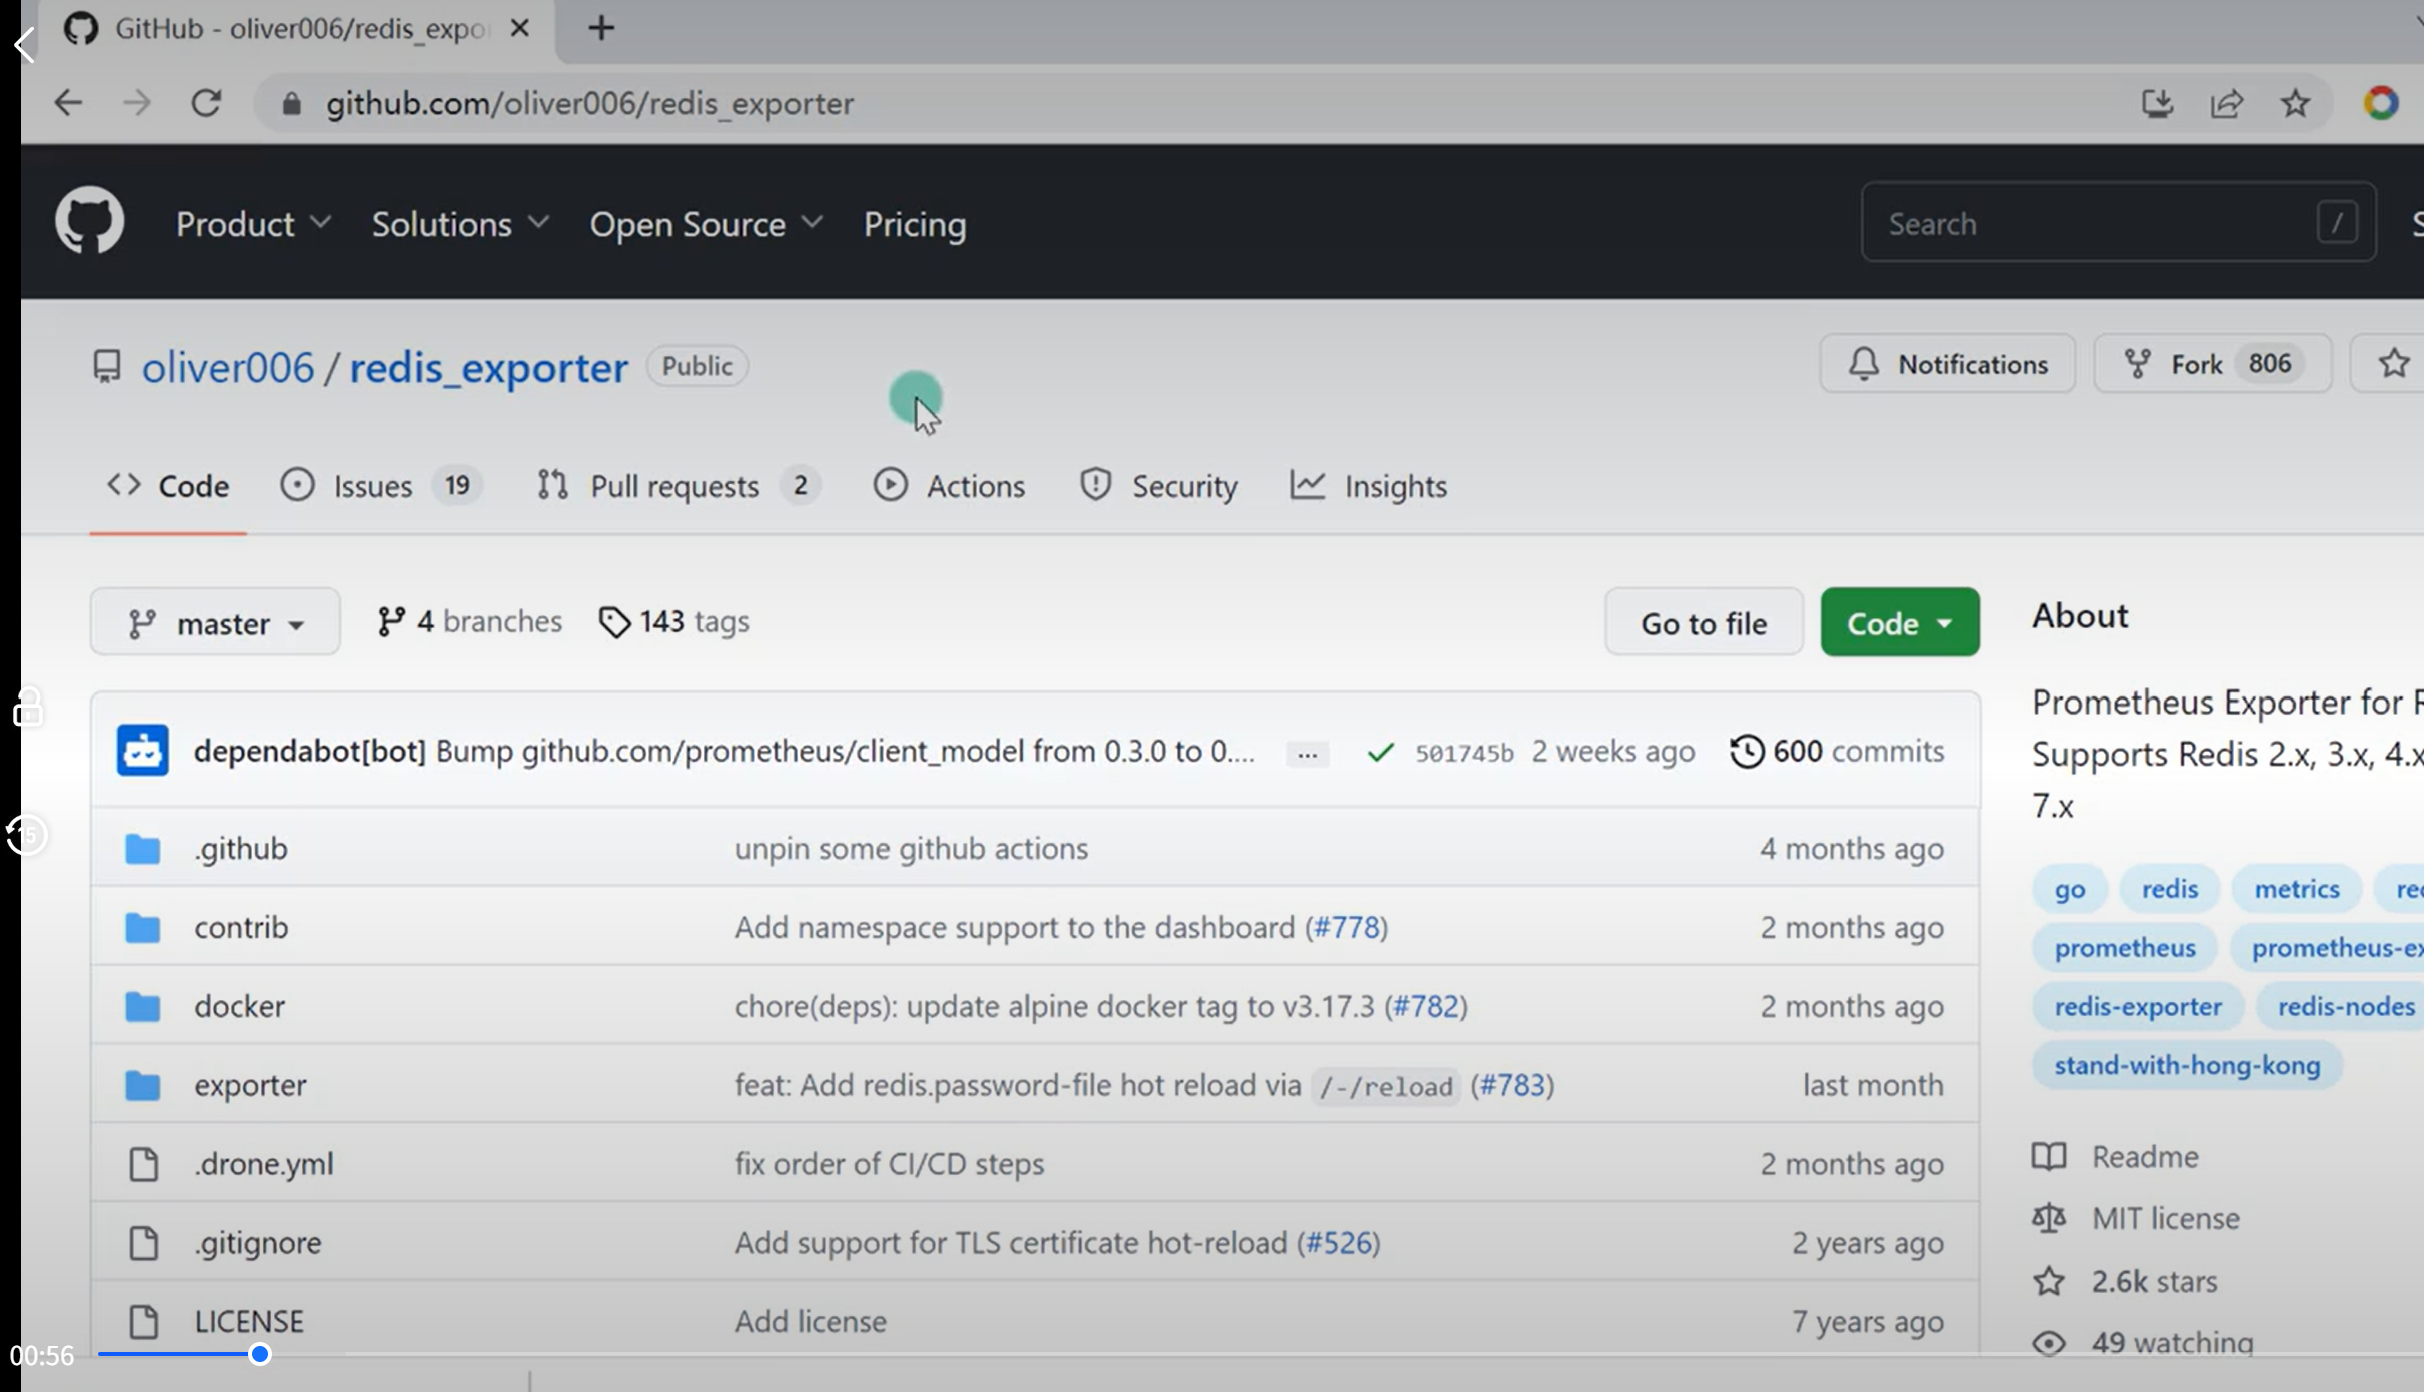Viewport: 2424px width, 1392px height.
Task: Open the master branch dropdown
Action: 215,623
